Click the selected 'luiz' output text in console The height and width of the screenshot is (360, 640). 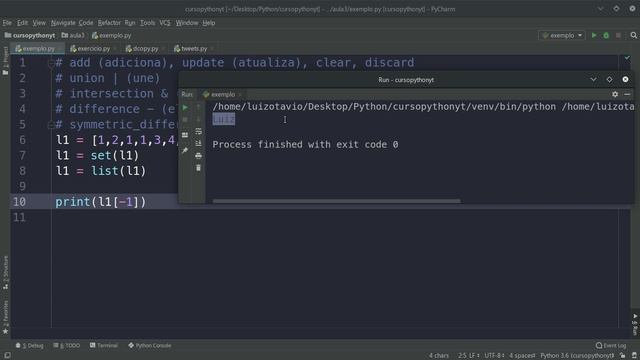click(224, 119)
